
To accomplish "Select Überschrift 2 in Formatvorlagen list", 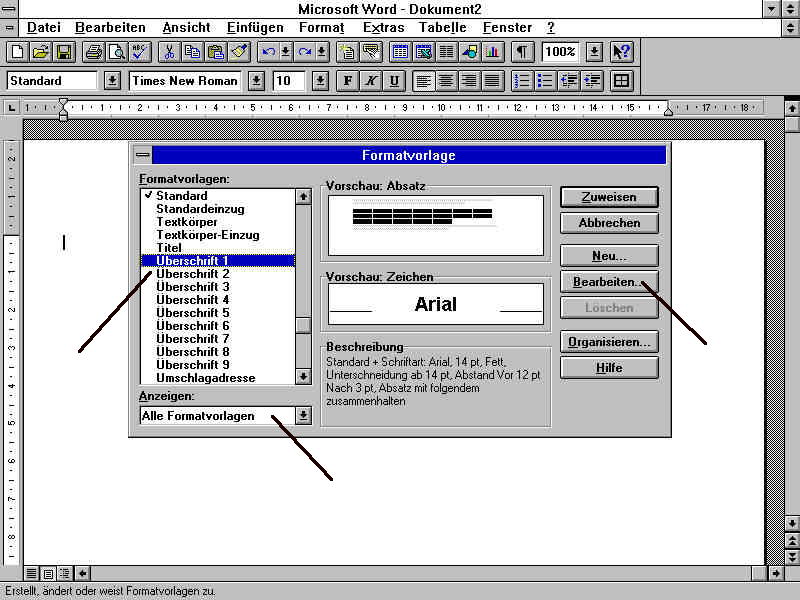I will click(x=218, y=274).
